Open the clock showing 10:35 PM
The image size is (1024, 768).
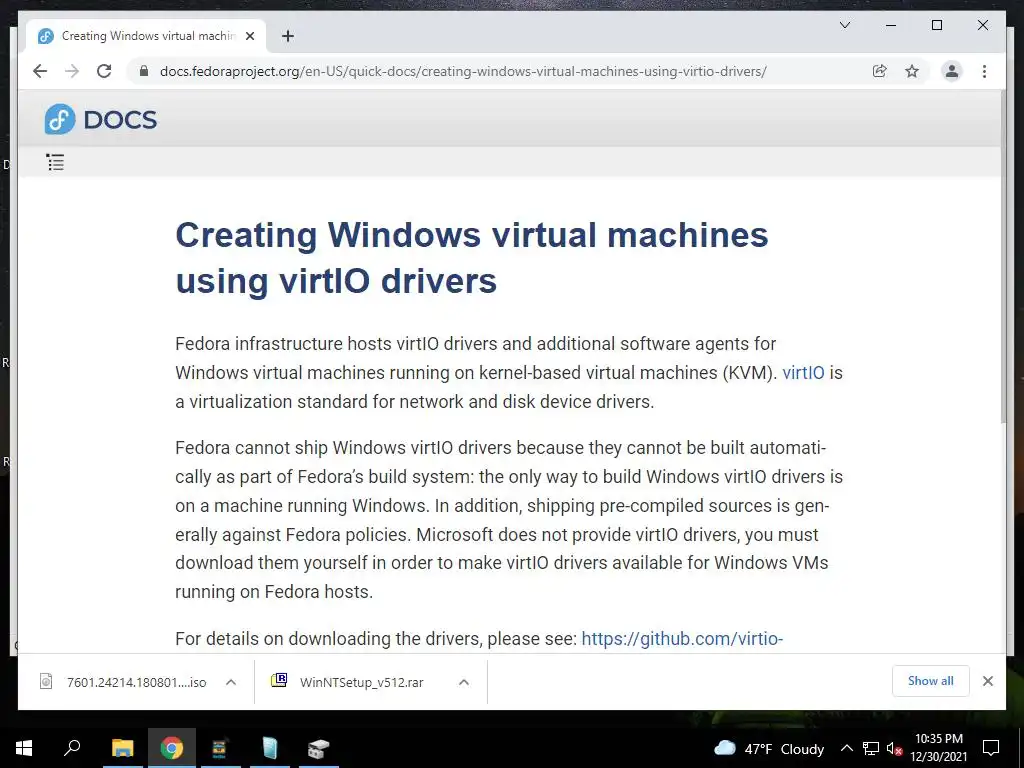pyautogui.click(x=938, y=748)
